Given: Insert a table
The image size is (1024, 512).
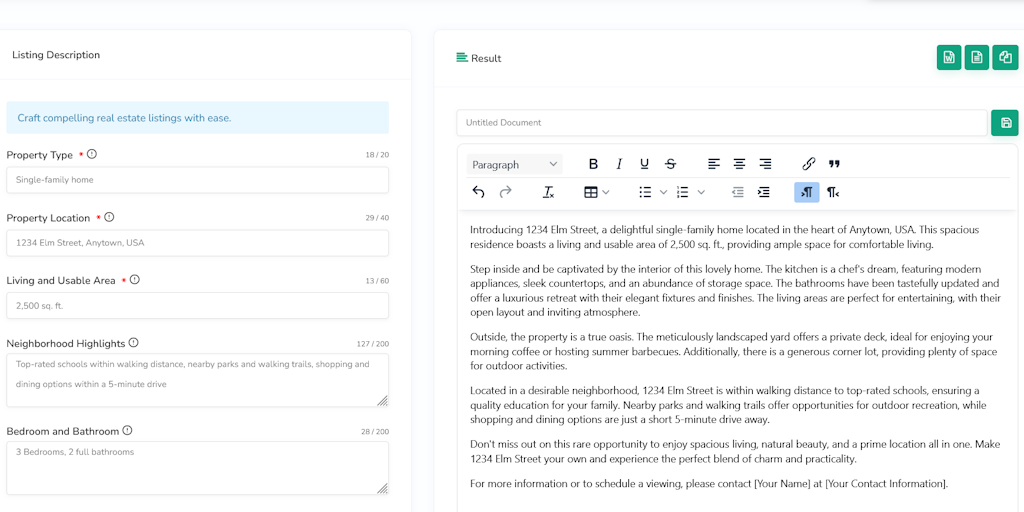Looking at the screenshot, I should coord(590,192).
